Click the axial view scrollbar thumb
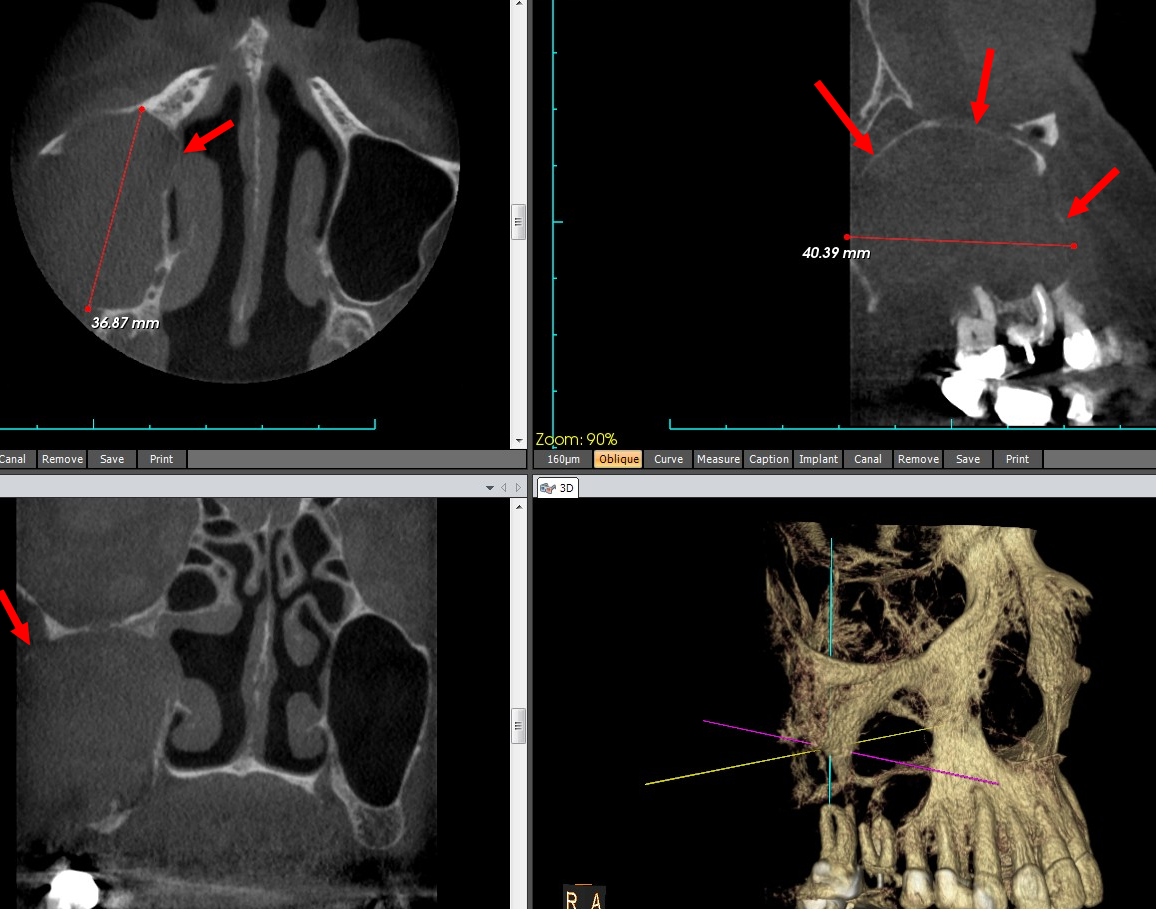Viewport: 1156px width, 909px height. tap(518, 222)
